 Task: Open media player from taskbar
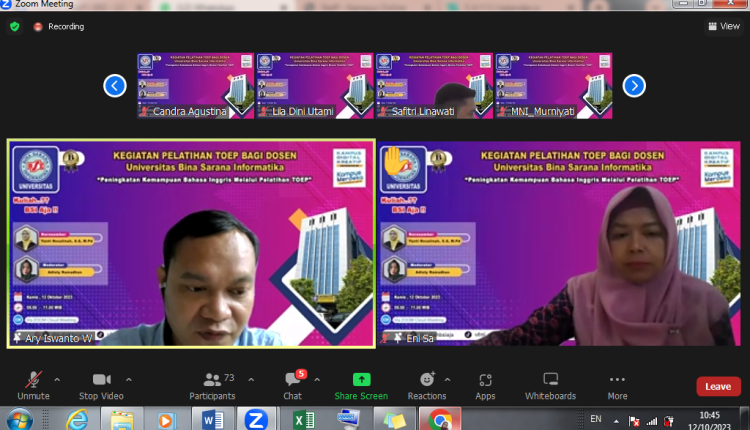click(165, 420)
